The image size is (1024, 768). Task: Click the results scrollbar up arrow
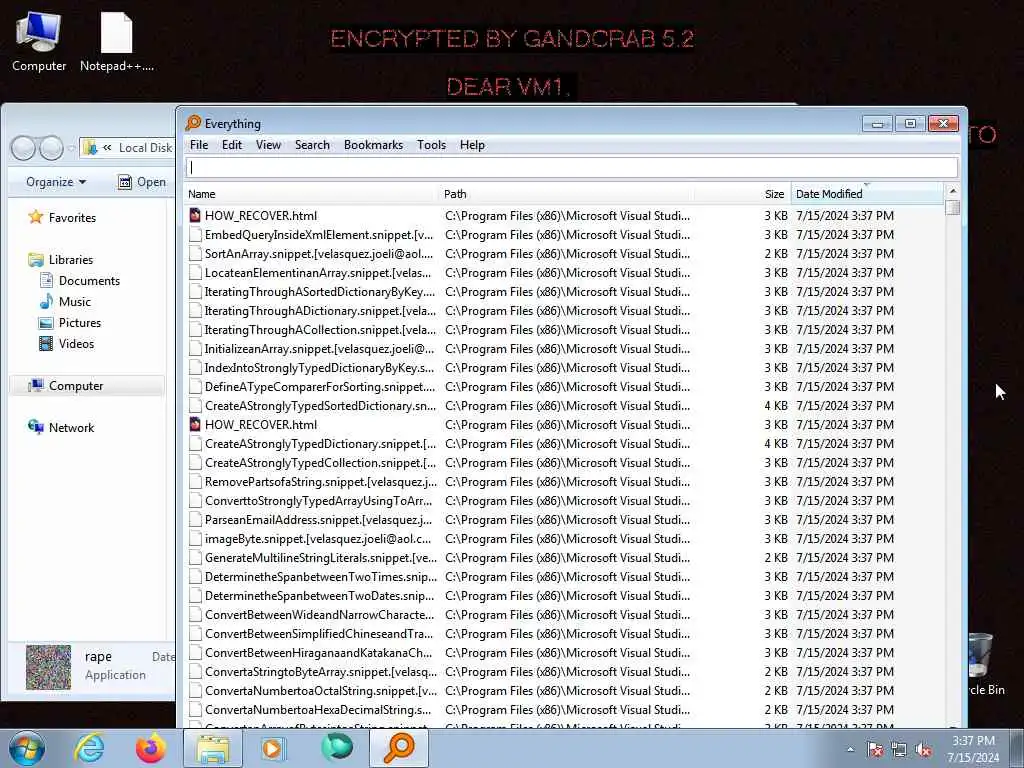pos(952,191)
